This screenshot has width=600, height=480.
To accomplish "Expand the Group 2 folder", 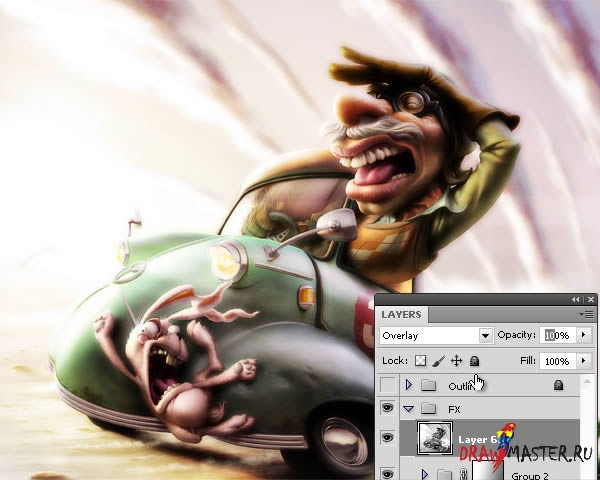I will 424,475.
